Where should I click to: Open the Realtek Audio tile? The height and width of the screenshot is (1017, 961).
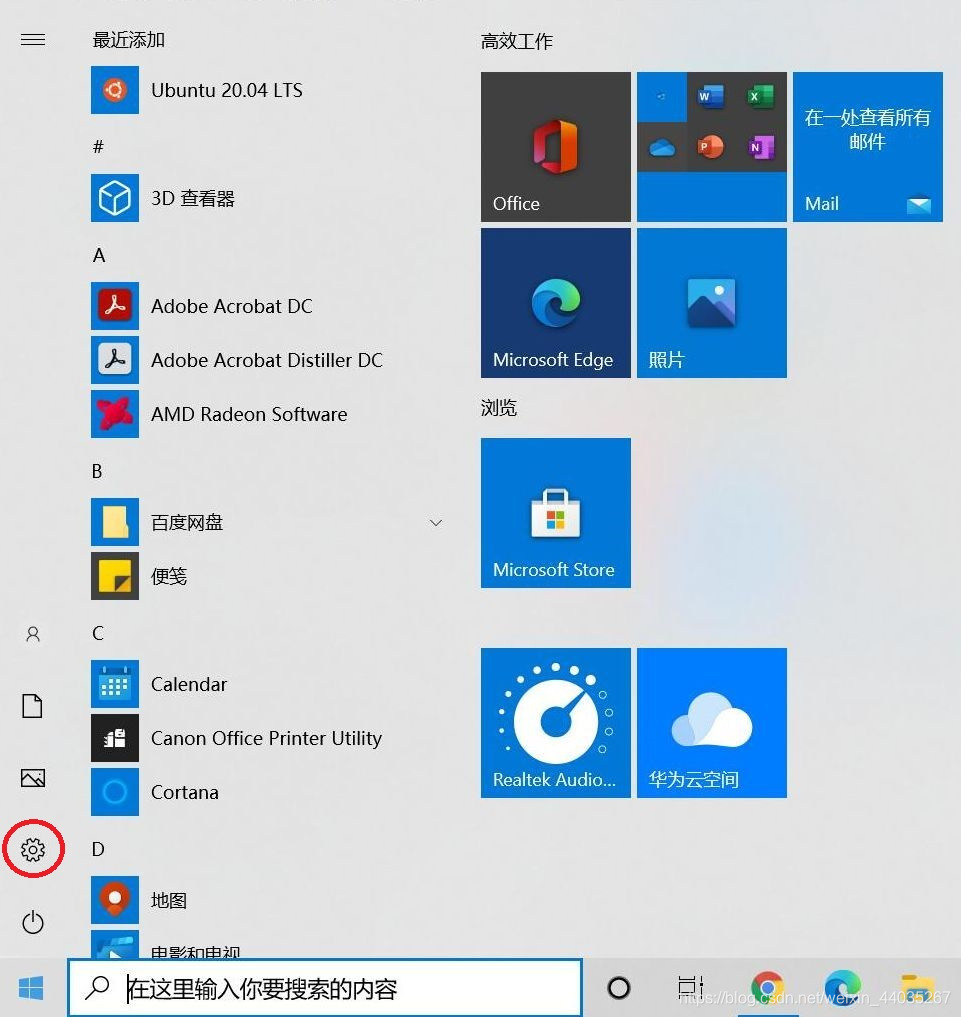tap(556, 723)
